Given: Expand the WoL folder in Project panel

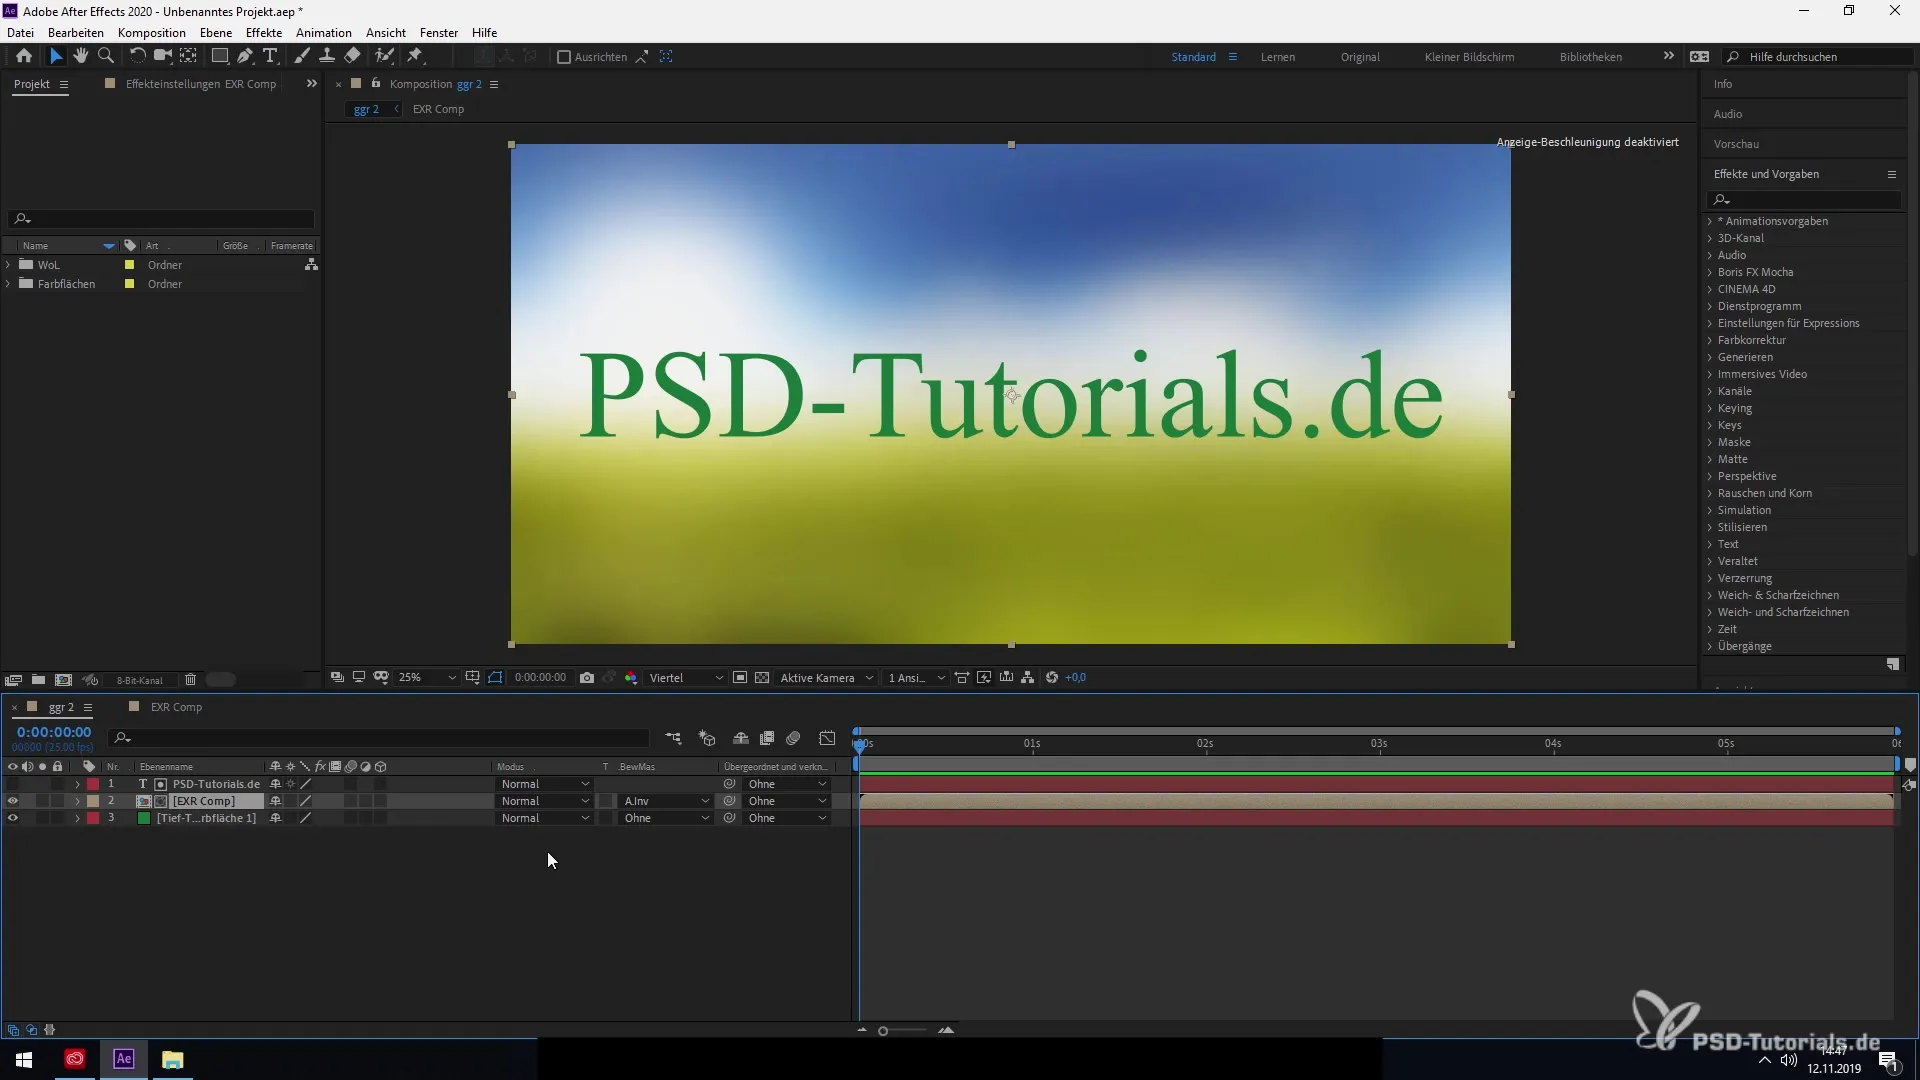Looking at the screenshot, I should pos(9,265).
